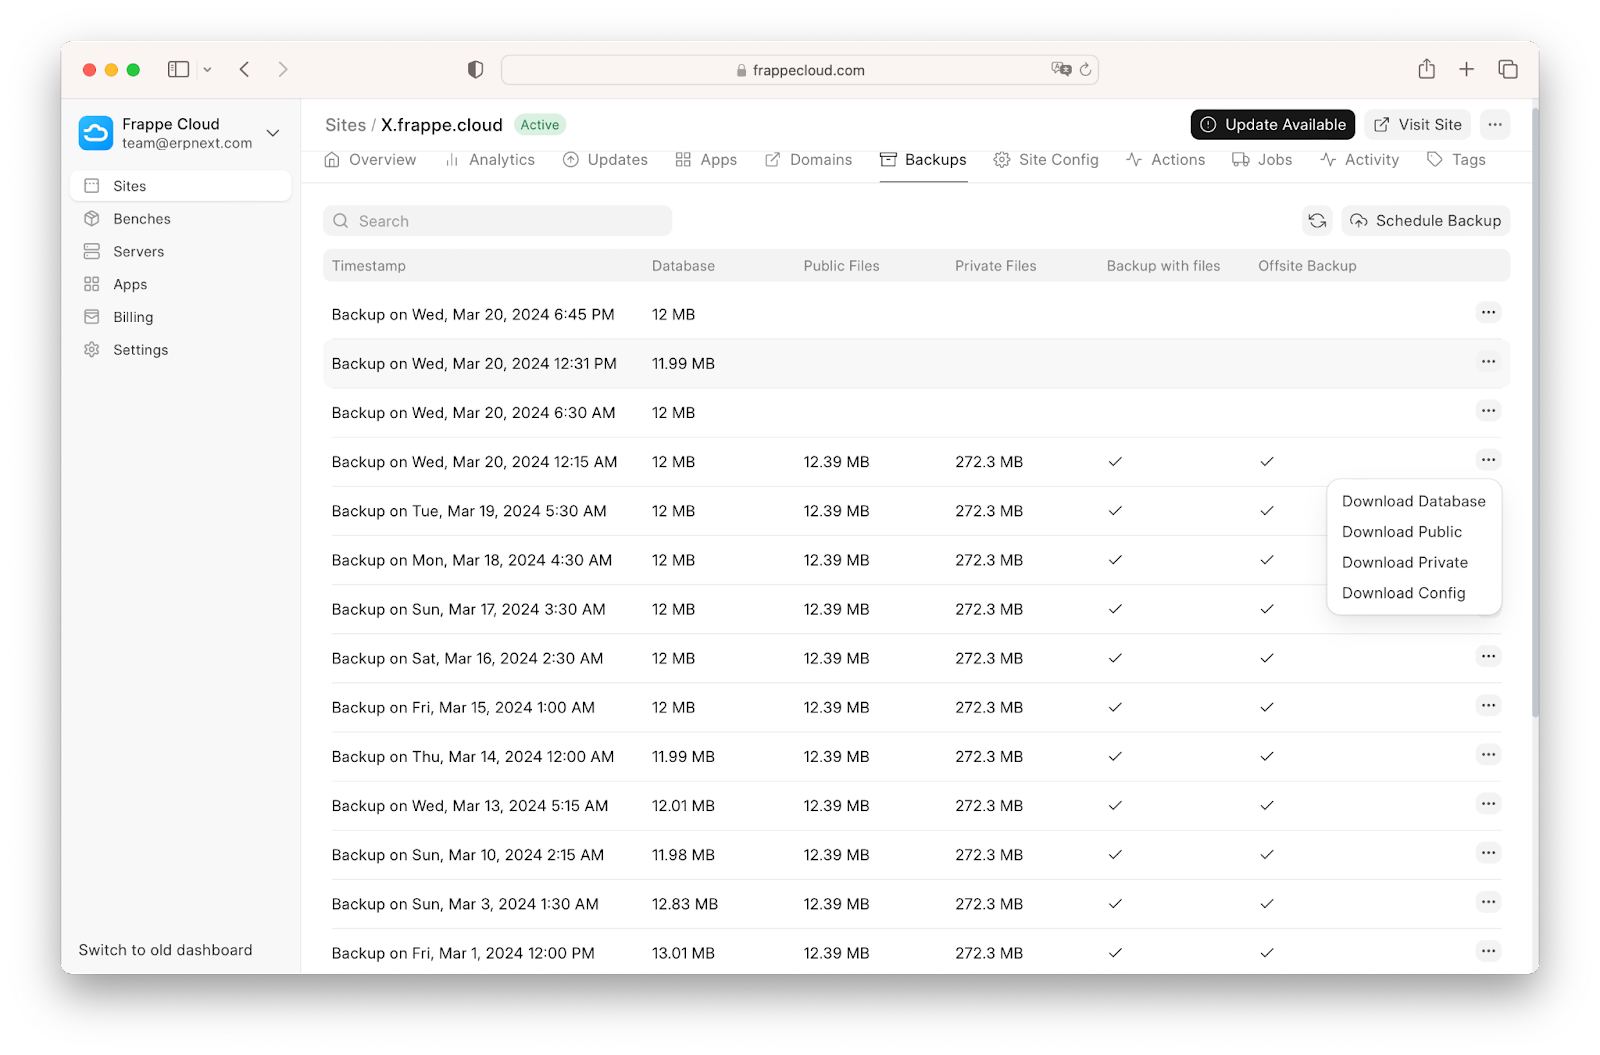The image size is (1600, 1055).
Task: Select Download Database from the menu
Action: (1413, 501)
